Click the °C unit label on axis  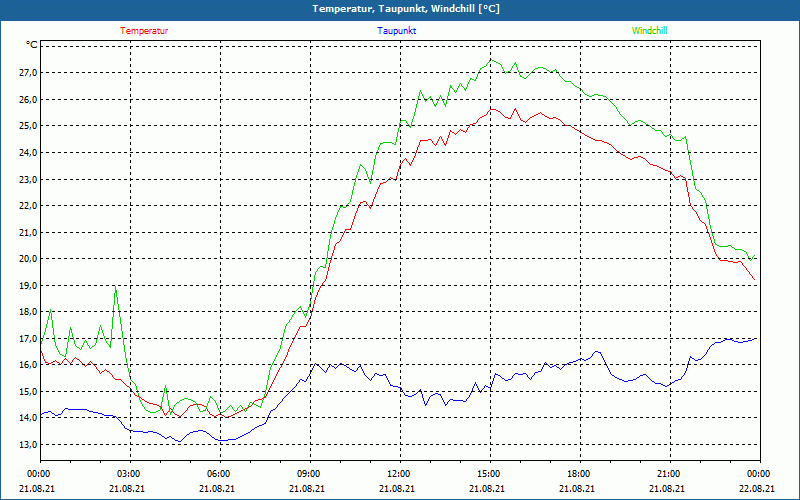(x=32, y=45)
